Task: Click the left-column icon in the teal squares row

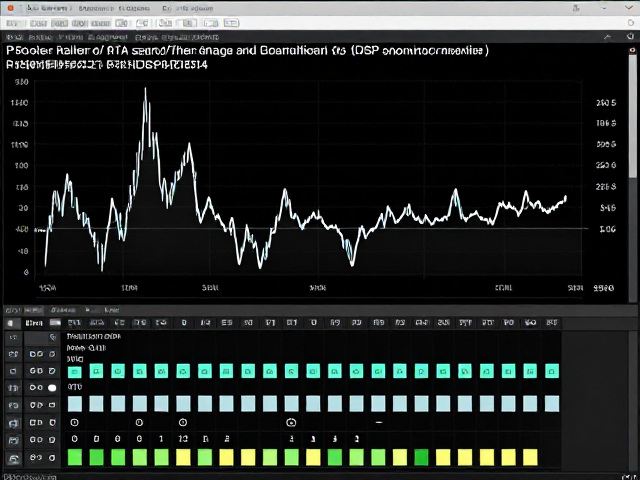Action: point(13,371)
